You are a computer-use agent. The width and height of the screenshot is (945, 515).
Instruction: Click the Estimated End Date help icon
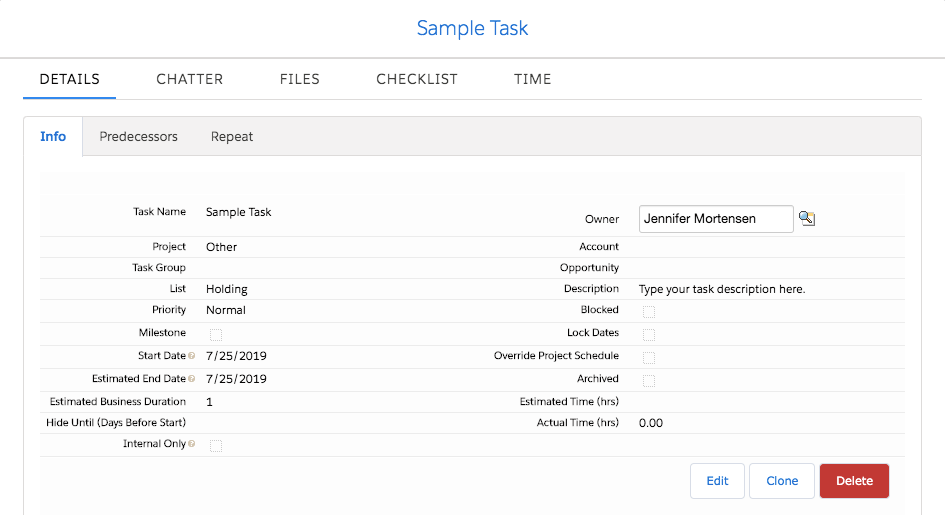point(192,379)
